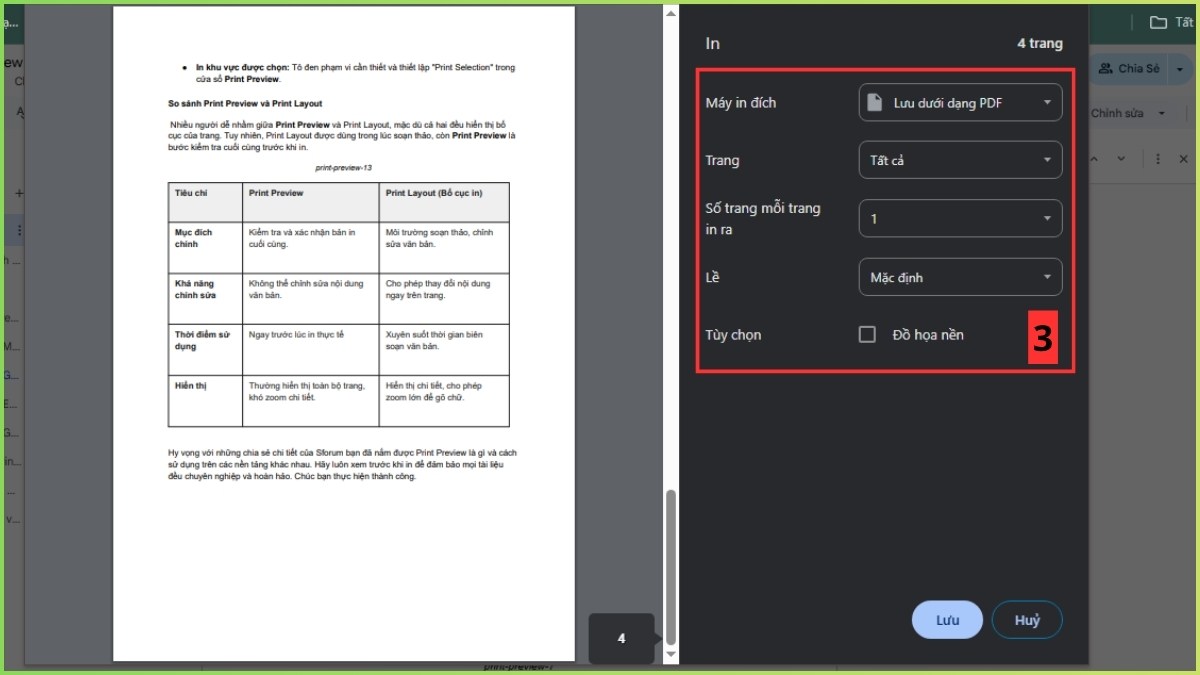Click the page number badge showing 4
1200x675 pixels.
coord(622,638)
